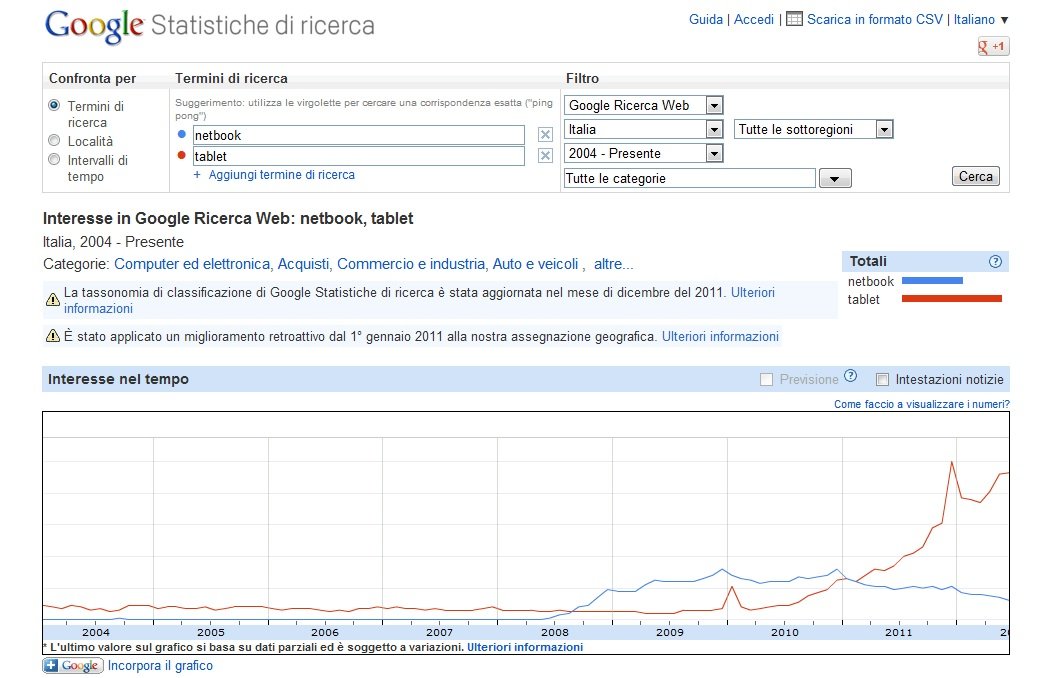Screen dimensions: 1063x678
Task: Click the Accedi link
Action: click(754, 20)
